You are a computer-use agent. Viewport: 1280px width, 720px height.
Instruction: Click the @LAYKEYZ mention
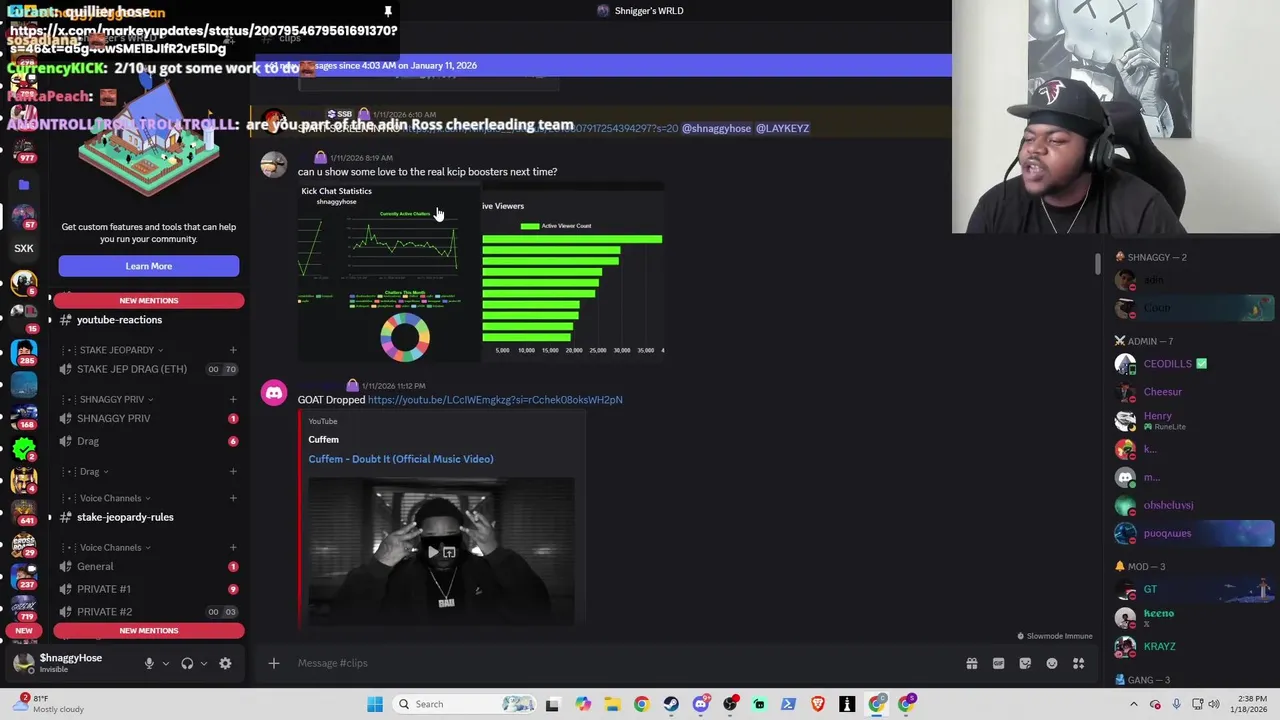(782, 128)
